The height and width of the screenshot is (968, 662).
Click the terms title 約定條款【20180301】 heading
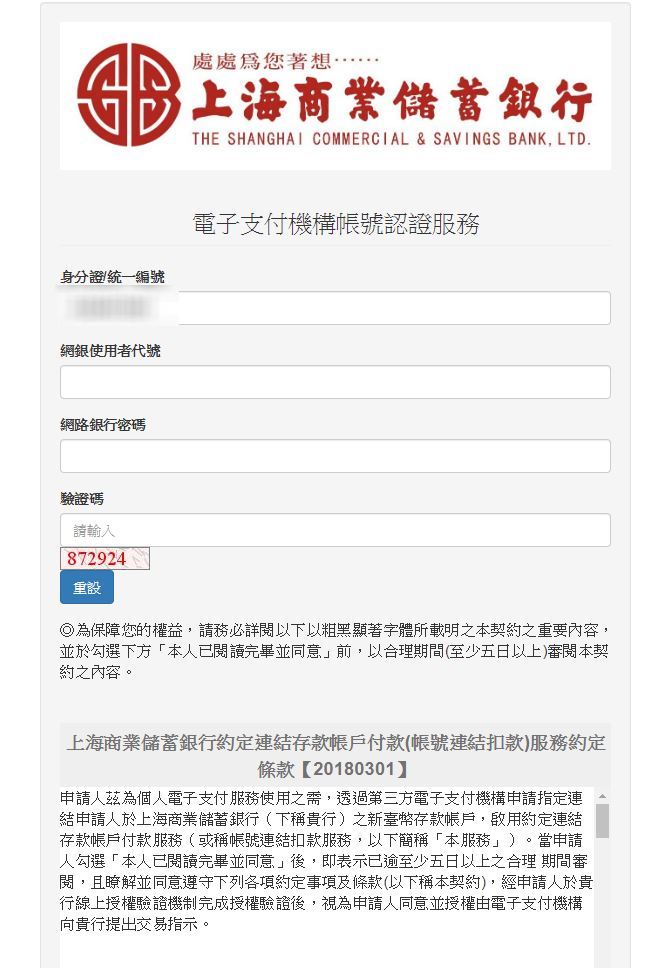[x=335, y=756]
